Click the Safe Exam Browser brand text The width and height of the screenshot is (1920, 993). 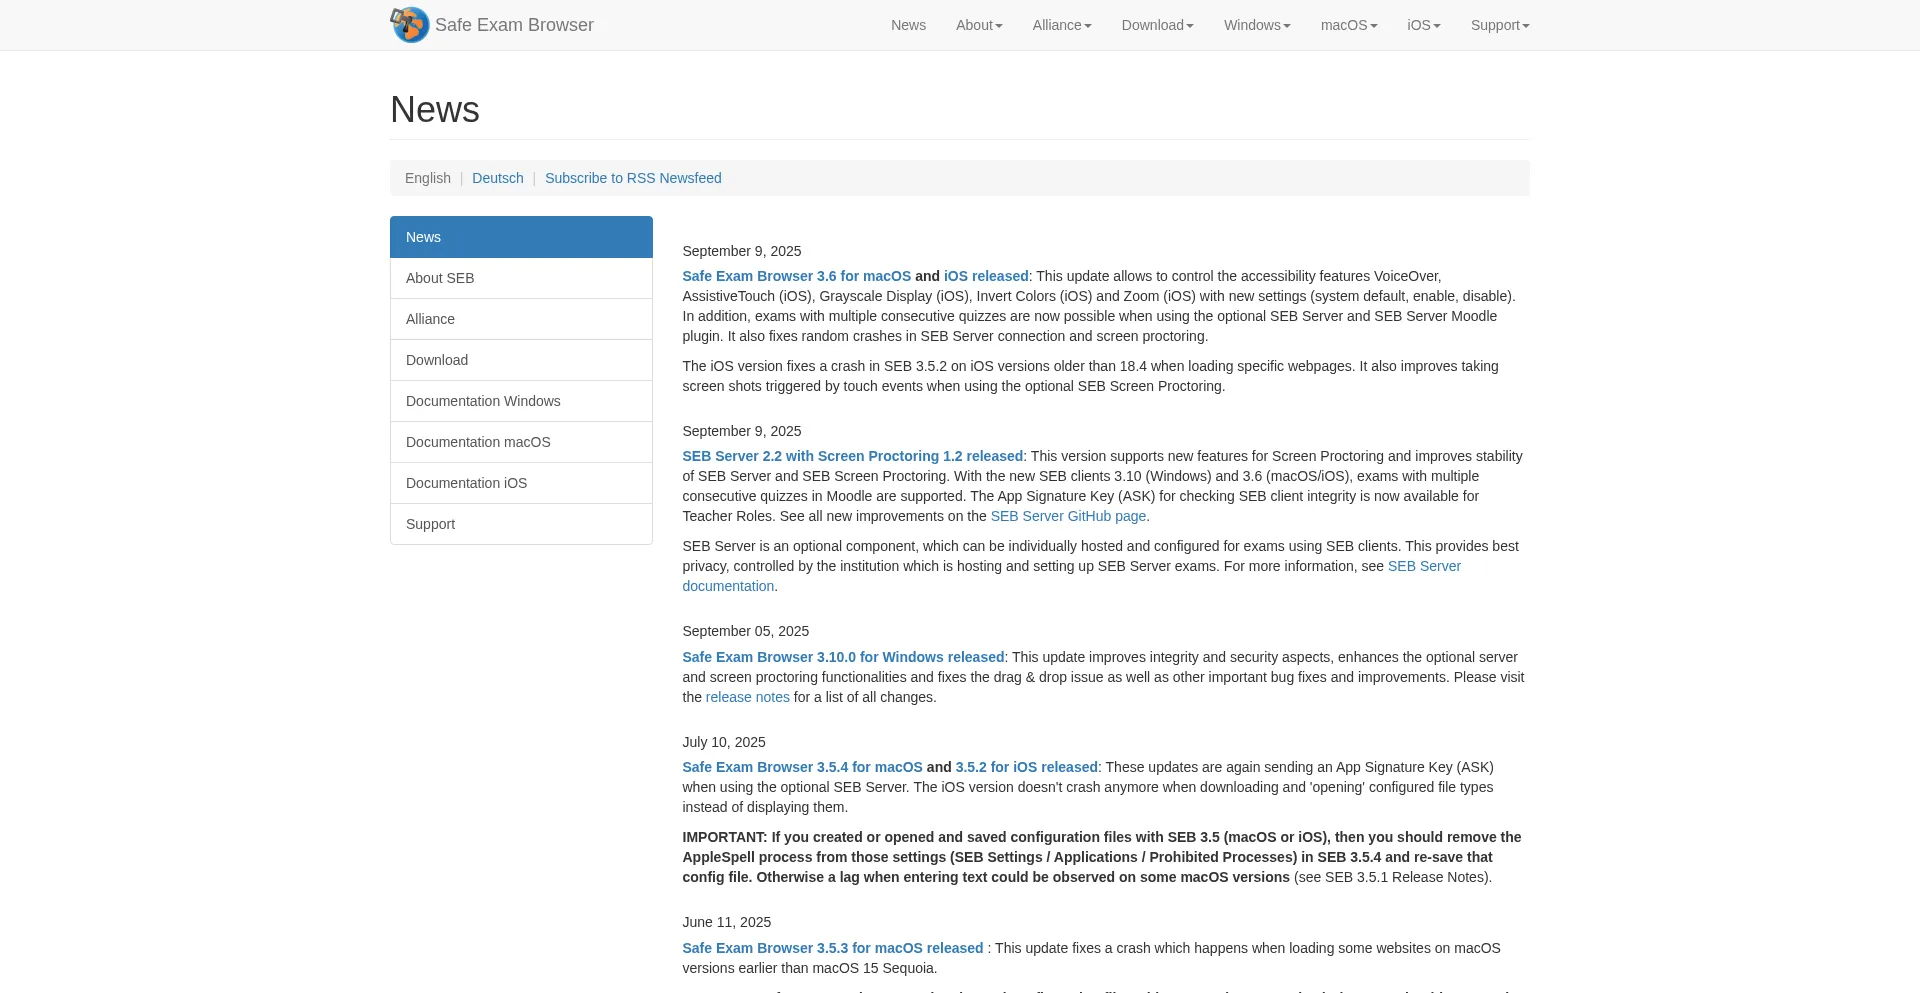[x=514, y=25]
